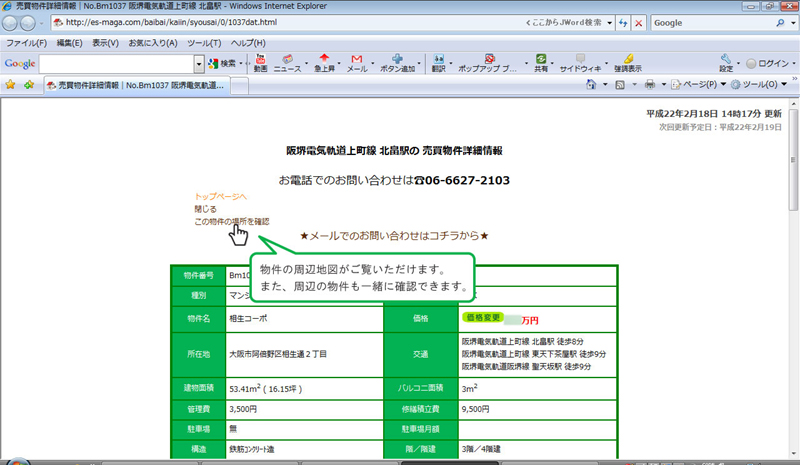
Task: Click the 翻訳 translate icon
Action: pos(438,63)
